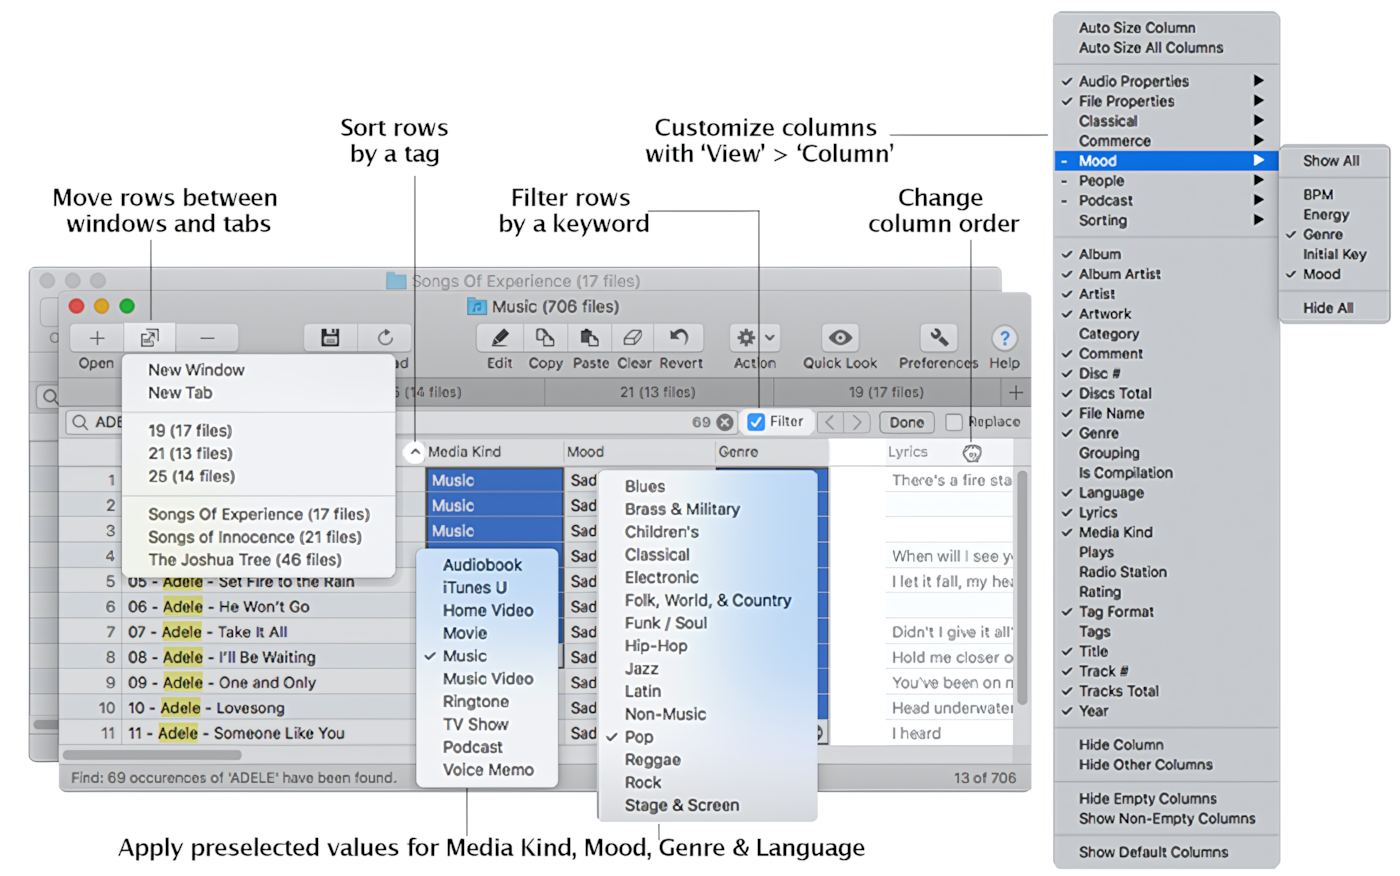Click the Save disk icon
1400x876 pixels.
[329, 339]
